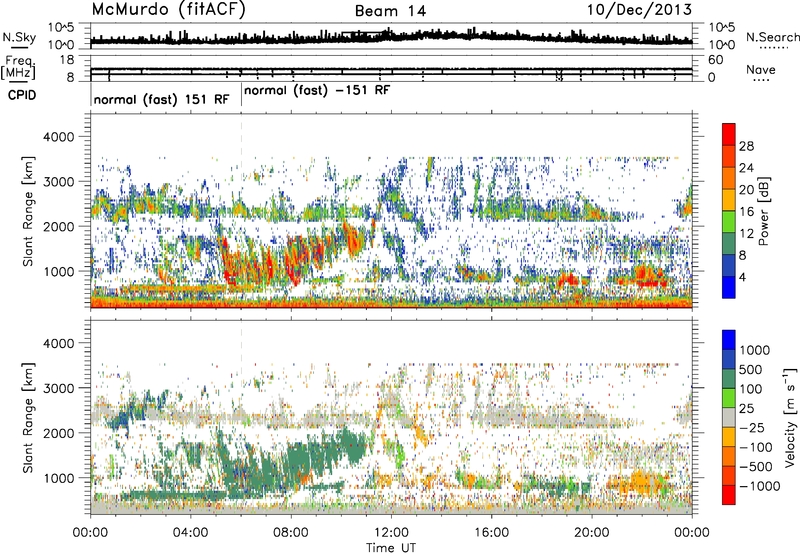Click the '1000' tick on the velocity colorbar
Viewport: 800px width, 554px height.
[x=755, y=350]
